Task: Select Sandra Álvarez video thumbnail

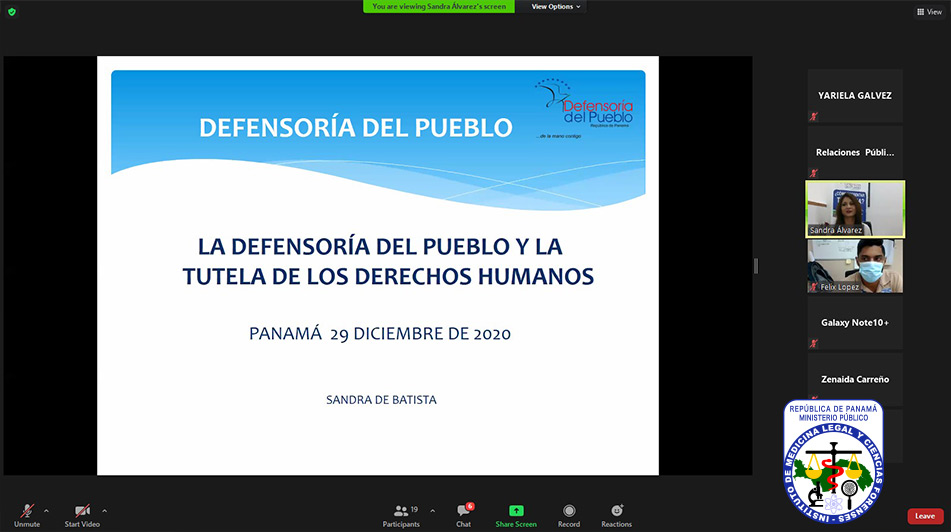Action: pos(855,209)
